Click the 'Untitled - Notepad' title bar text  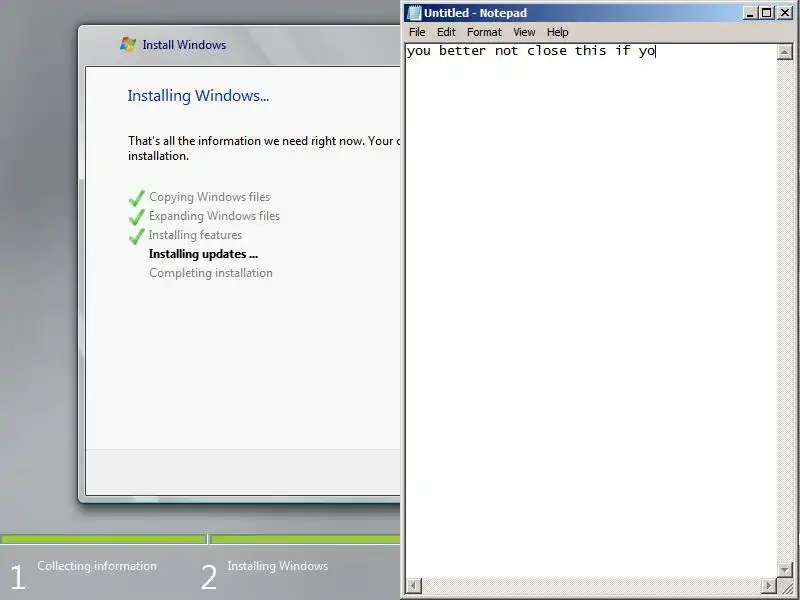click(x=476, y=13)
